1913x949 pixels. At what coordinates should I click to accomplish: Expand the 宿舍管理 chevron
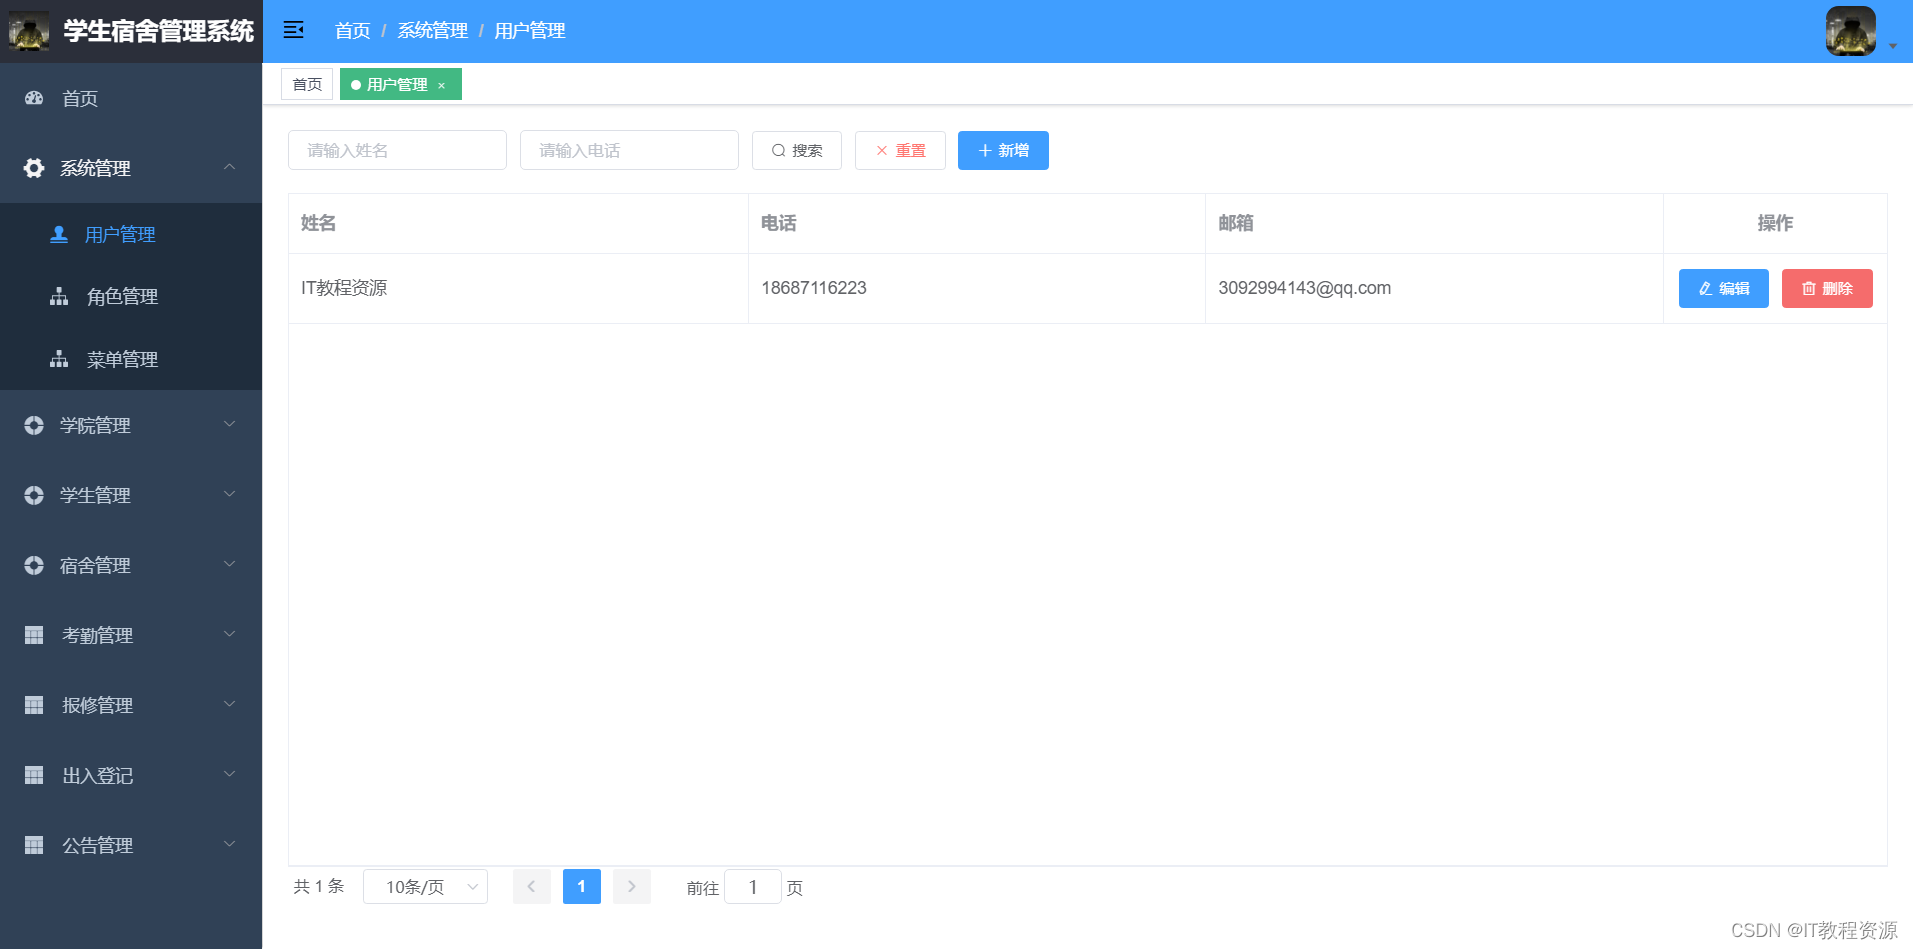230,564
